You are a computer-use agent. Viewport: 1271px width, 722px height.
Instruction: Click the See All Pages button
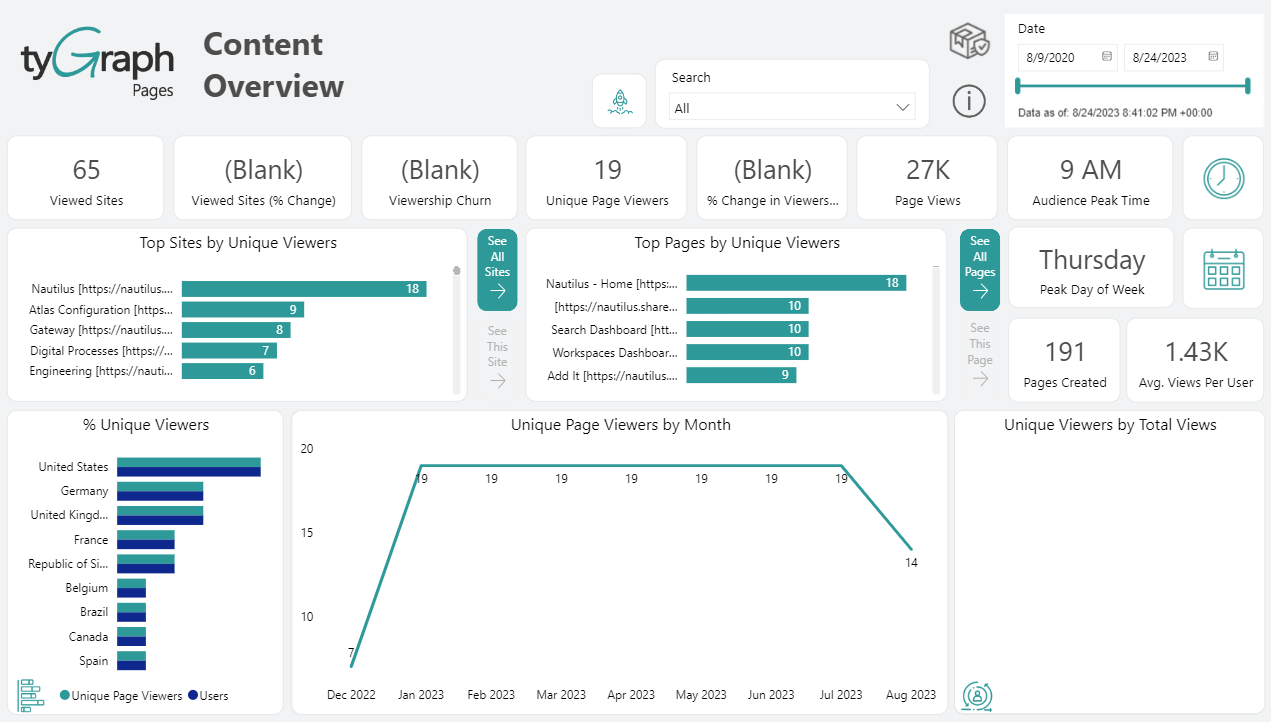tap(979, 269)
